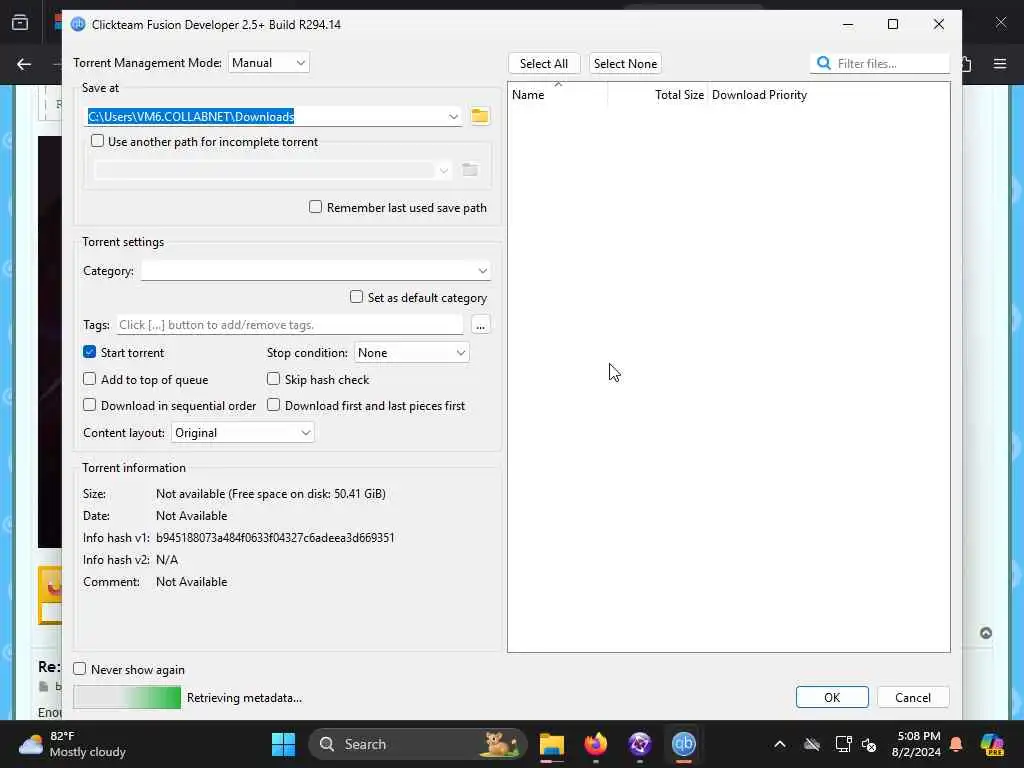
Task: Click the qBittorrent logo in title bar
Action: (x=78, y=24)
